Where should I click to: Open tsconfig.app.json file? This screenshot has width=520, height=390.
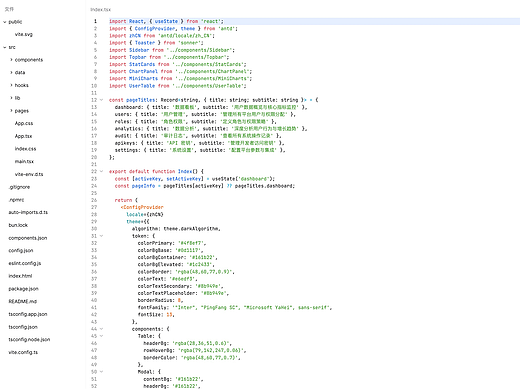(28, 314)
